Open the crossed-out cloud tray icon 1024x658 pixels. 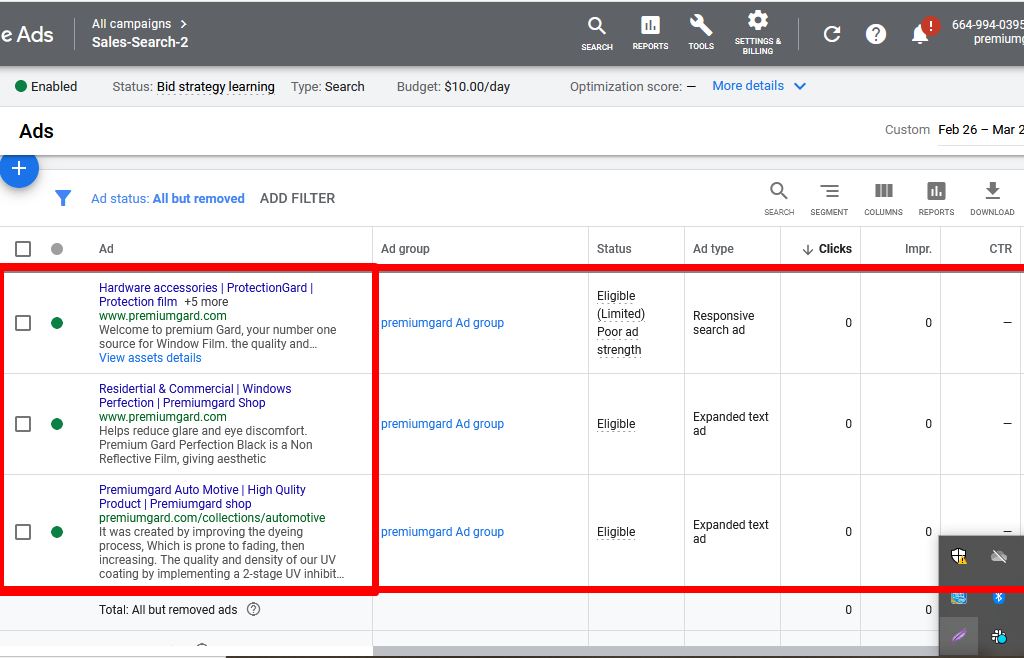[x=999, y=556]
